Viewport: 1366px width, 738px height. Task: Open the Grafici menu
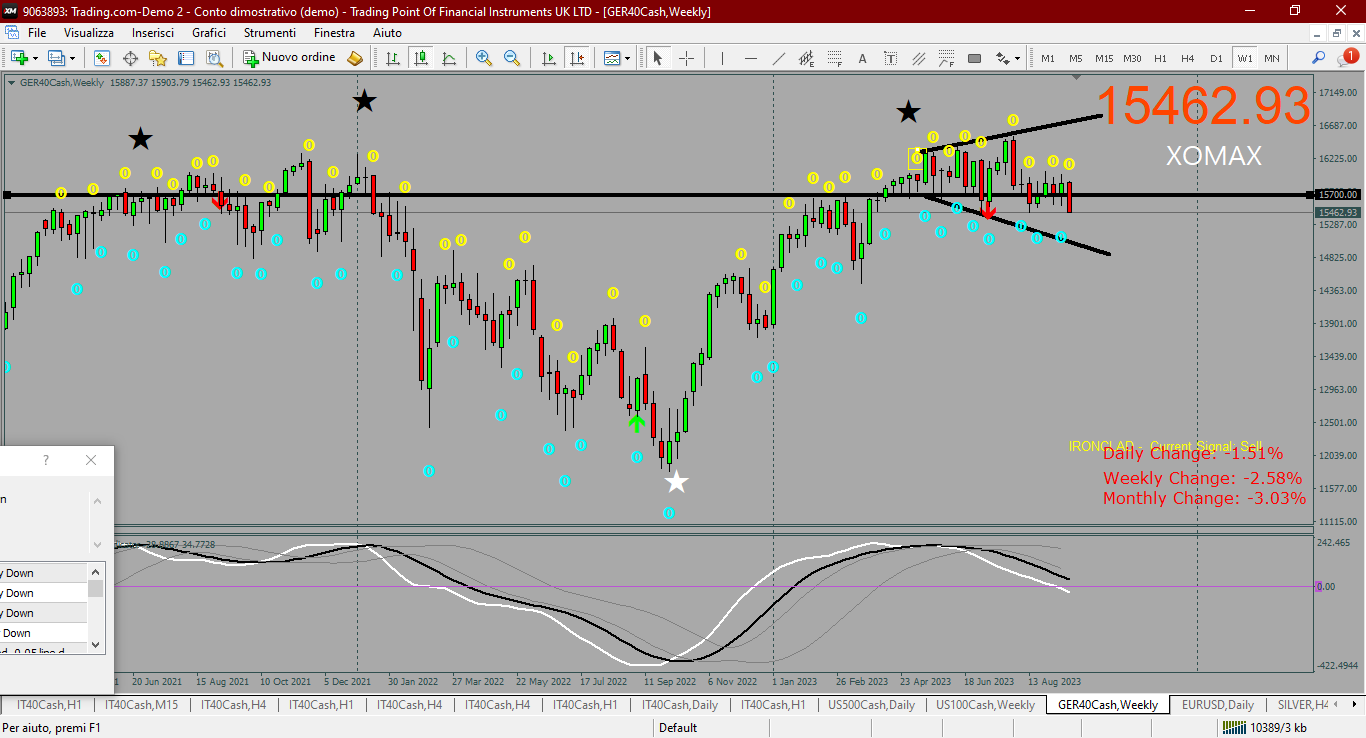[x=209, y=33]
